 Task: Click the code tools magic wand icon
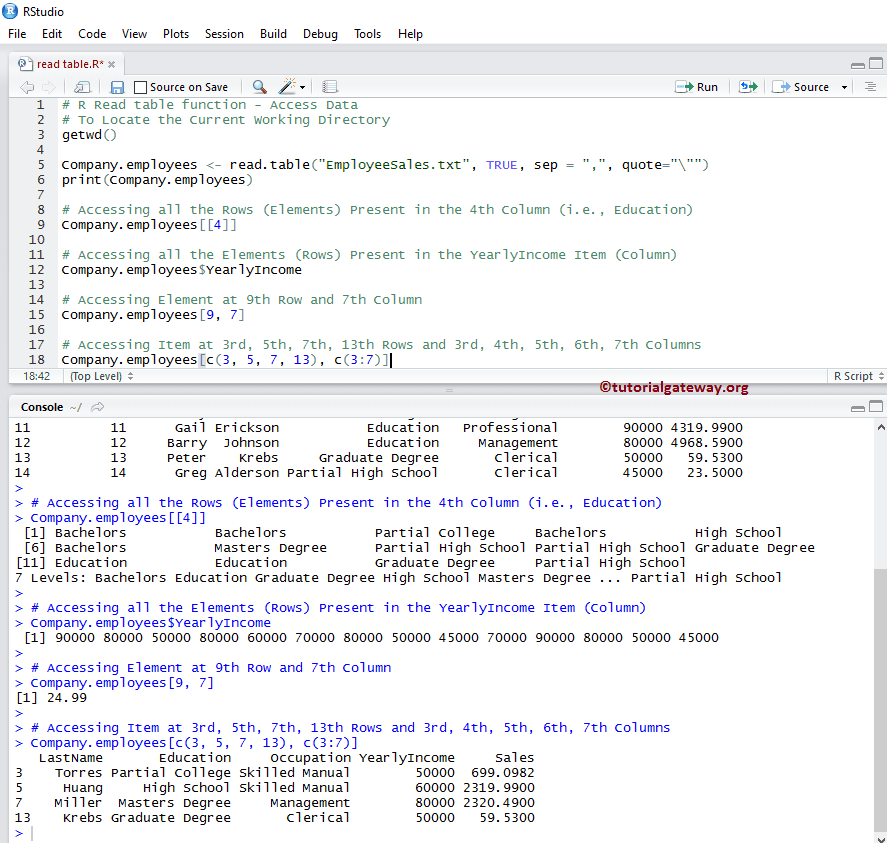tap(288, 87)
